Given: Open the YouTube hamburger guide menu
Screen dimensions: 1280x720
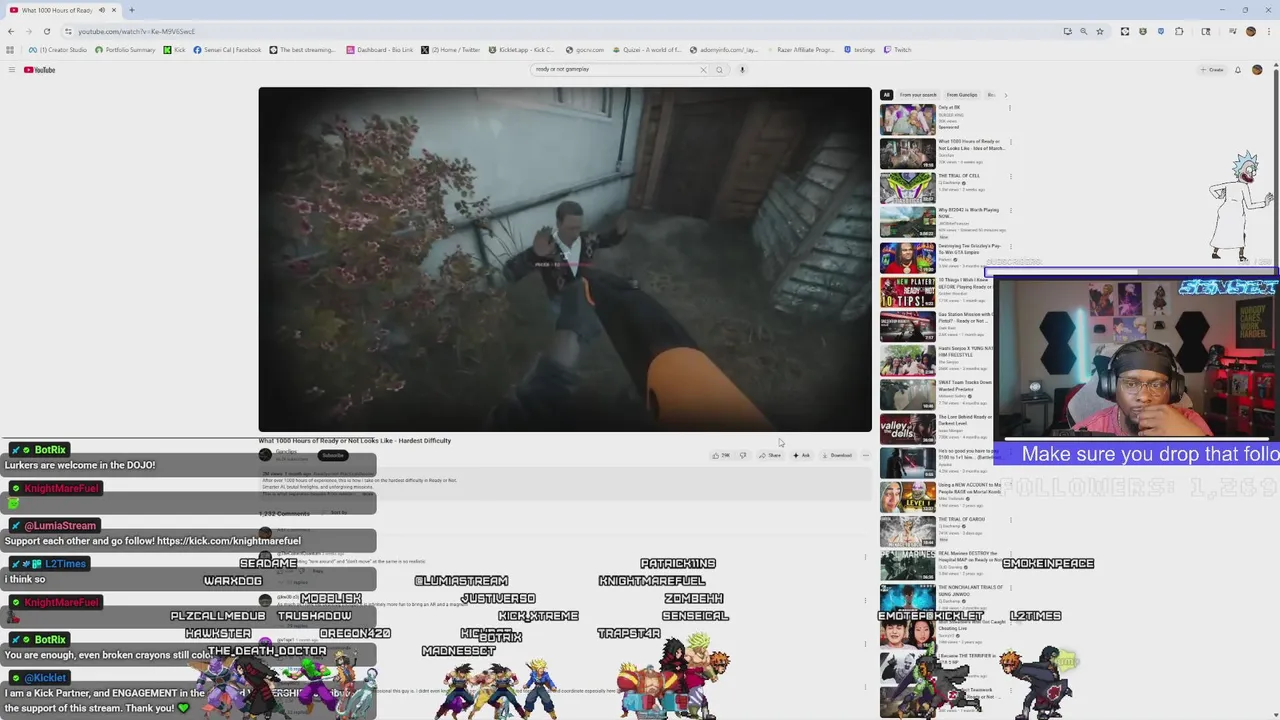Looking at the screenshot, I should click(x=12, y=70).
